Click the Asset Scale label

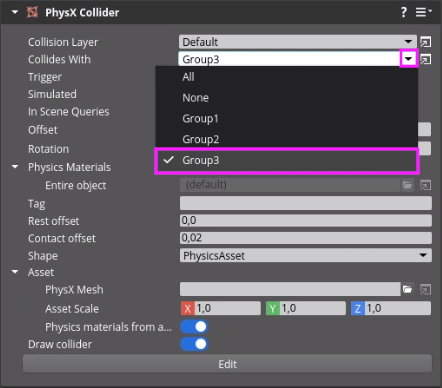[72, 309]
